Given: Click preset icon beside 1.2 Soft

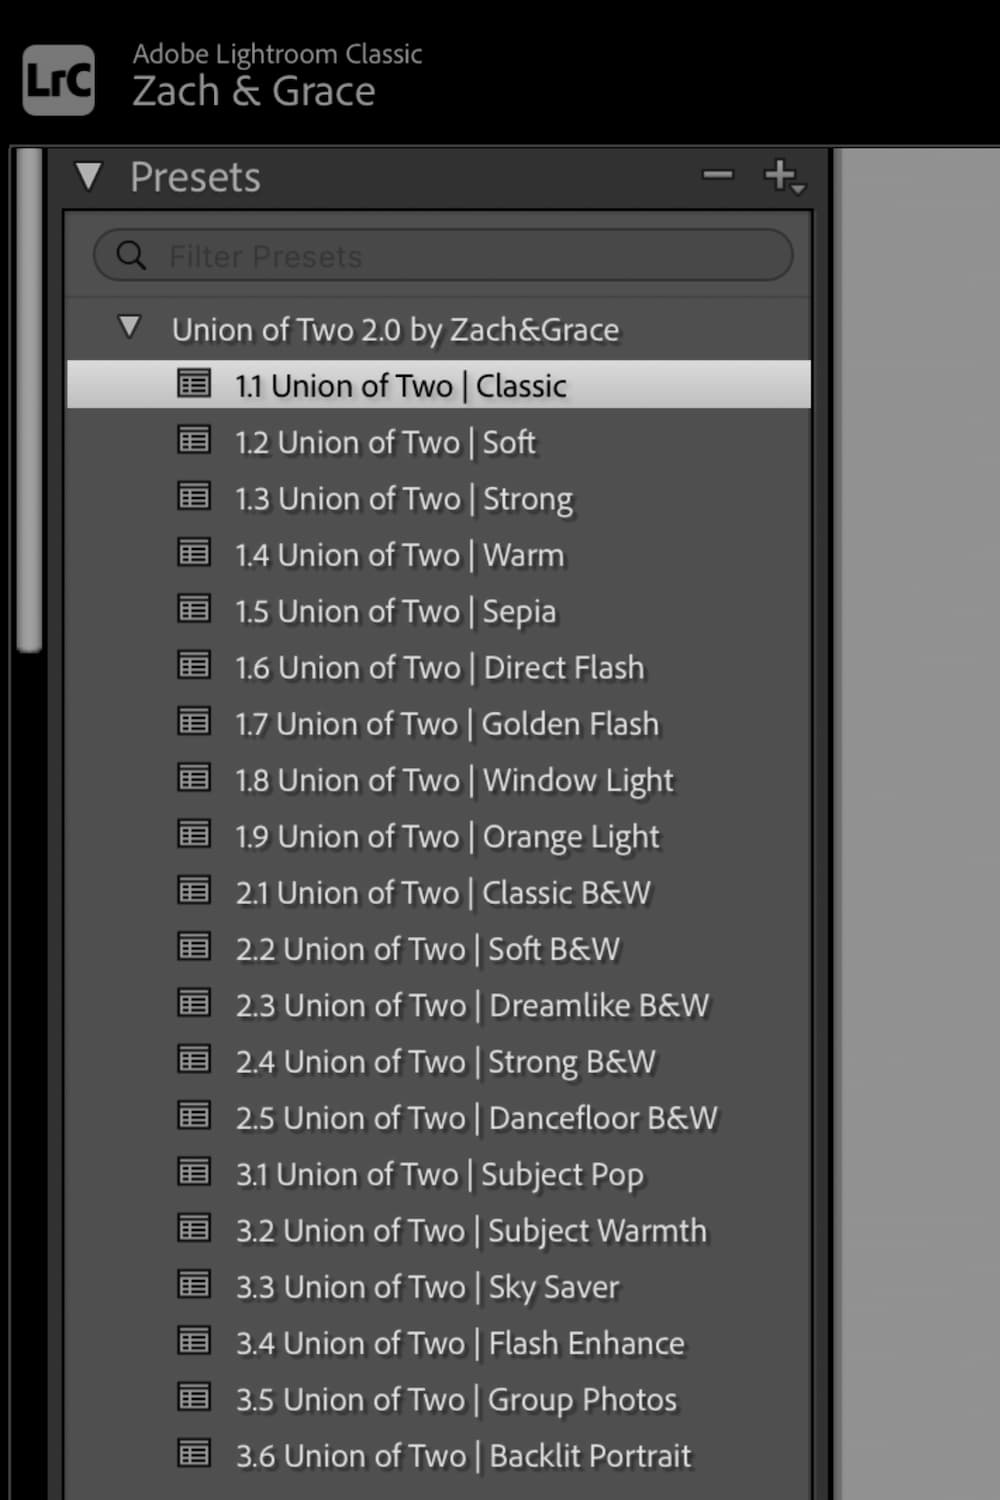Looking at the screenshot, I should point(193,440).
